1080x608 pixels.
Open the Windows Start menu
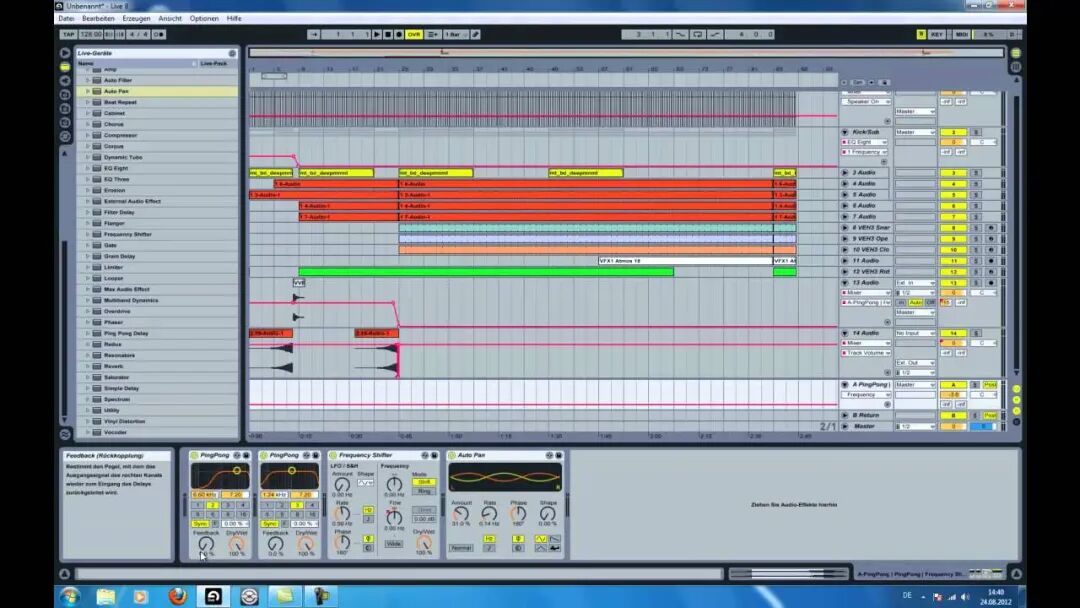click(70, 596)
